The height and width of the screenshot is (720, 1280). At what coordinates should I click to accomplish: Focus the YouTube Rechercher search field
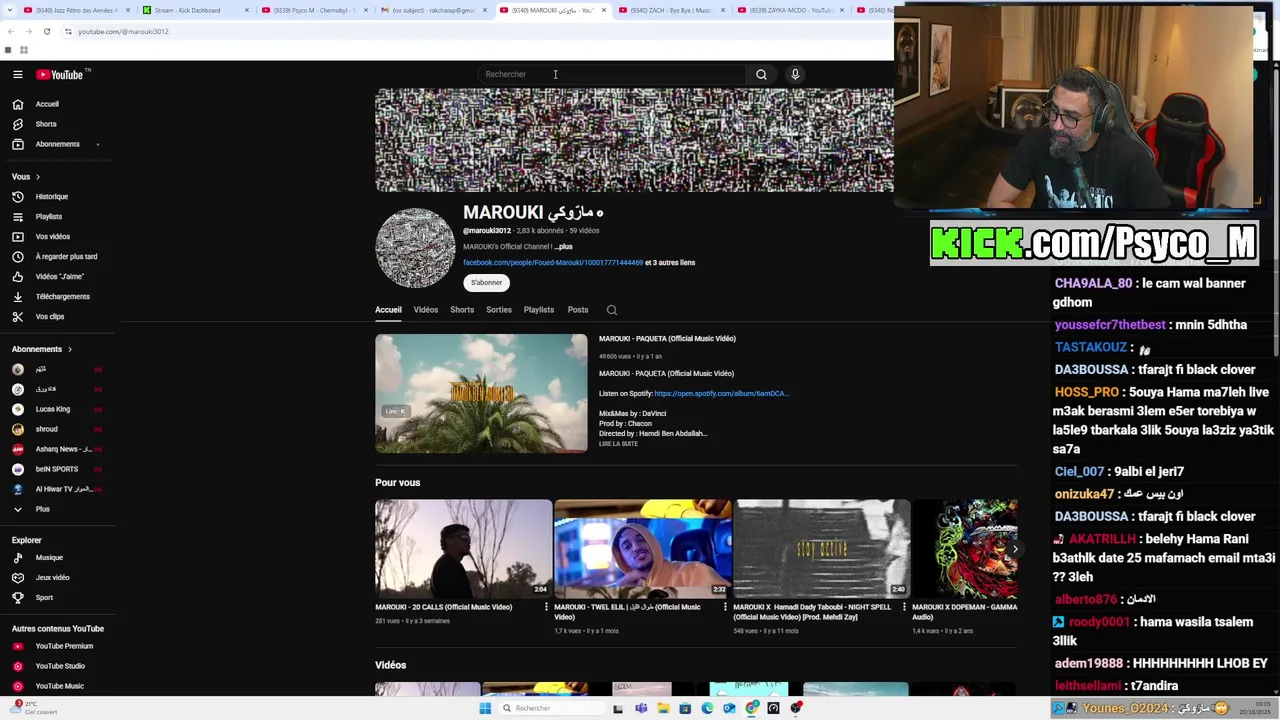612,74
